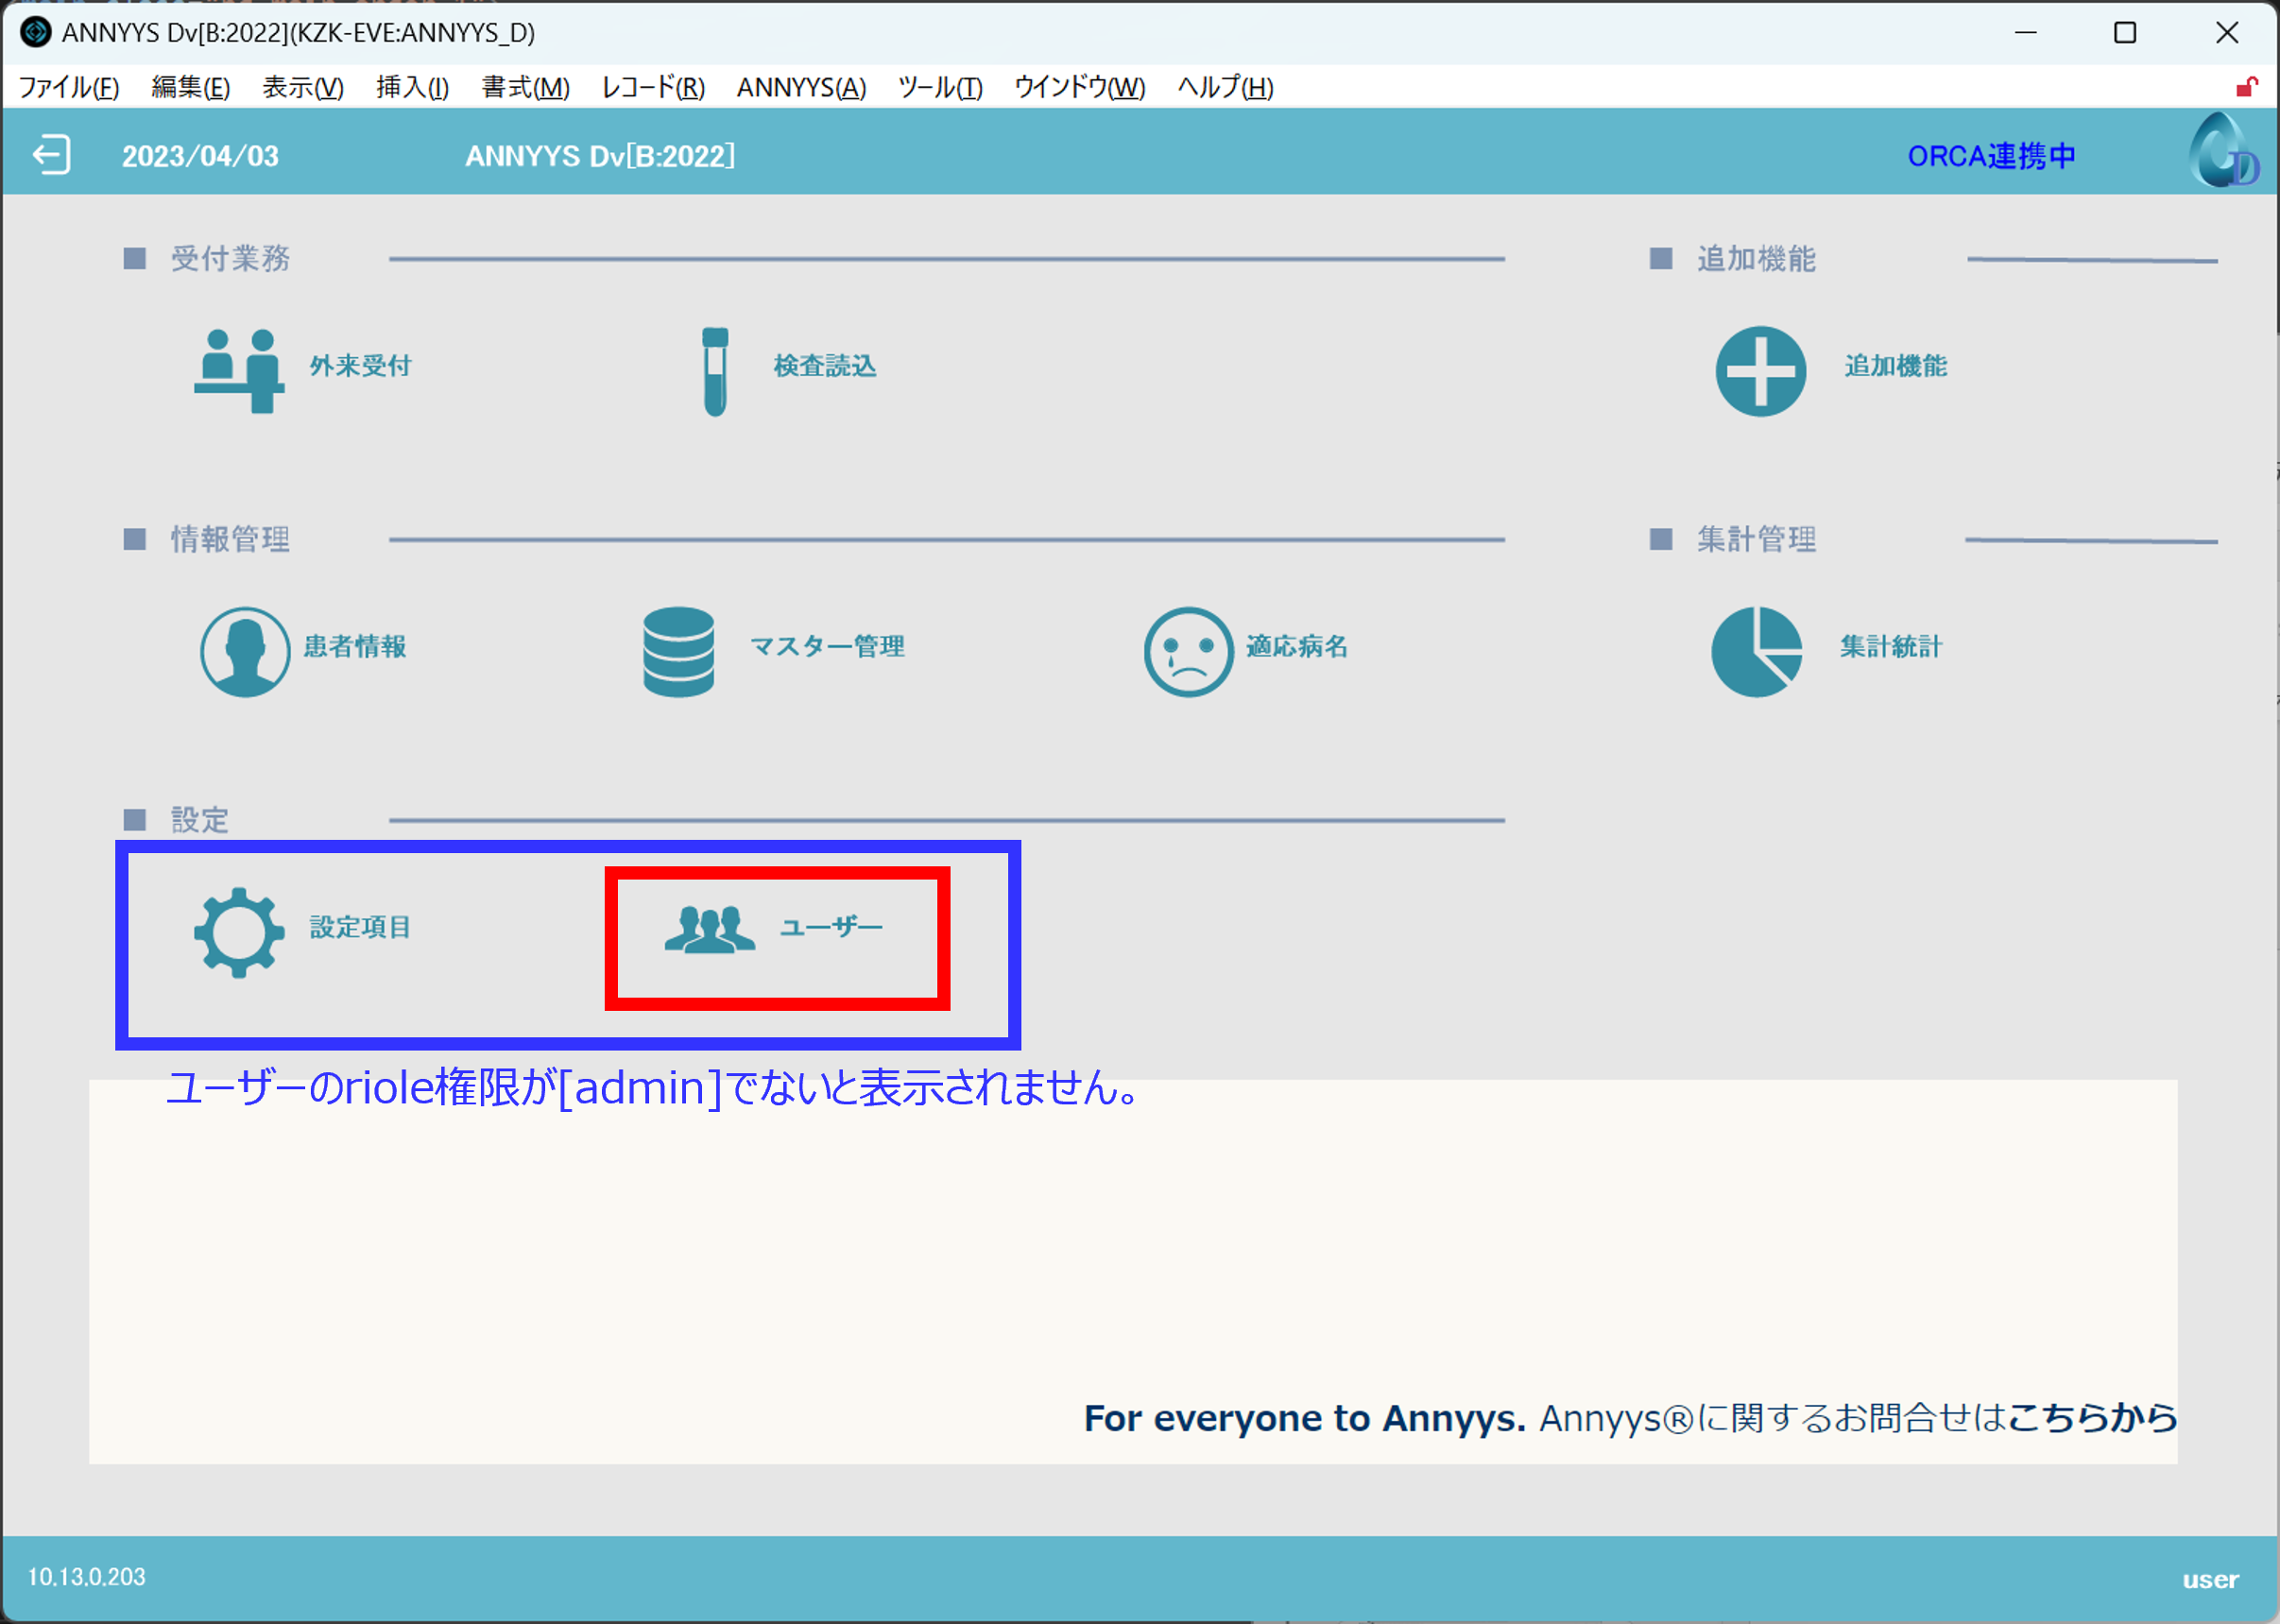
Task: Click the 患者情報 label
Action: (354, 646)
